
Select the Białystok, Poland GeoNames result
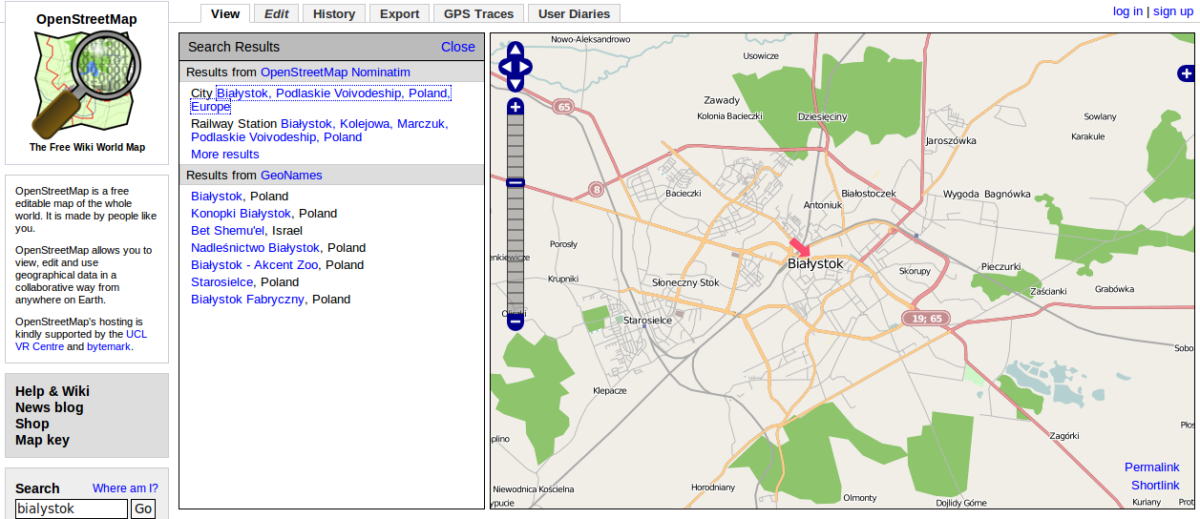point(217,196)
